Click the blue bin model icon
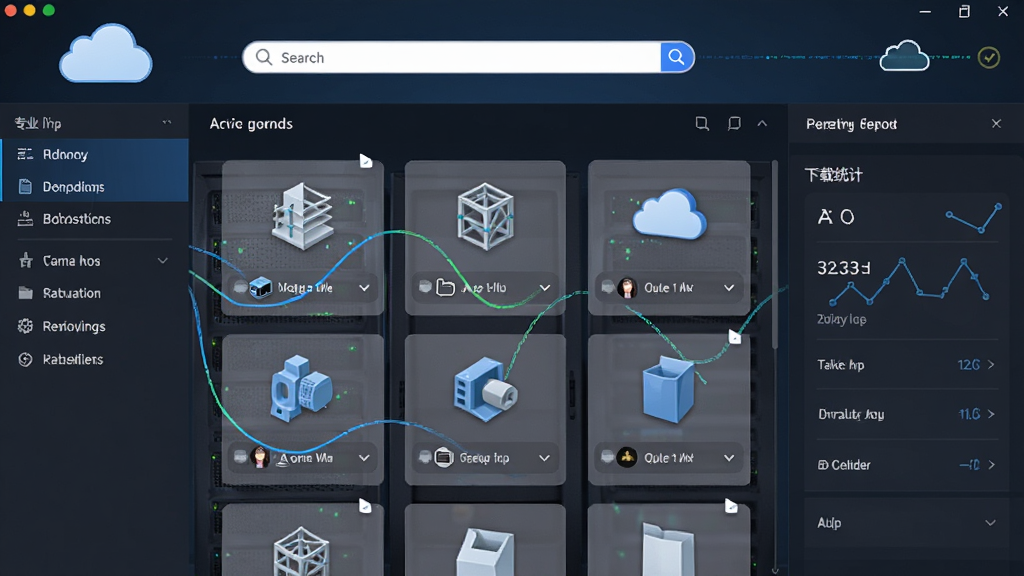The image size is (1024, 576). click(668, 390)
